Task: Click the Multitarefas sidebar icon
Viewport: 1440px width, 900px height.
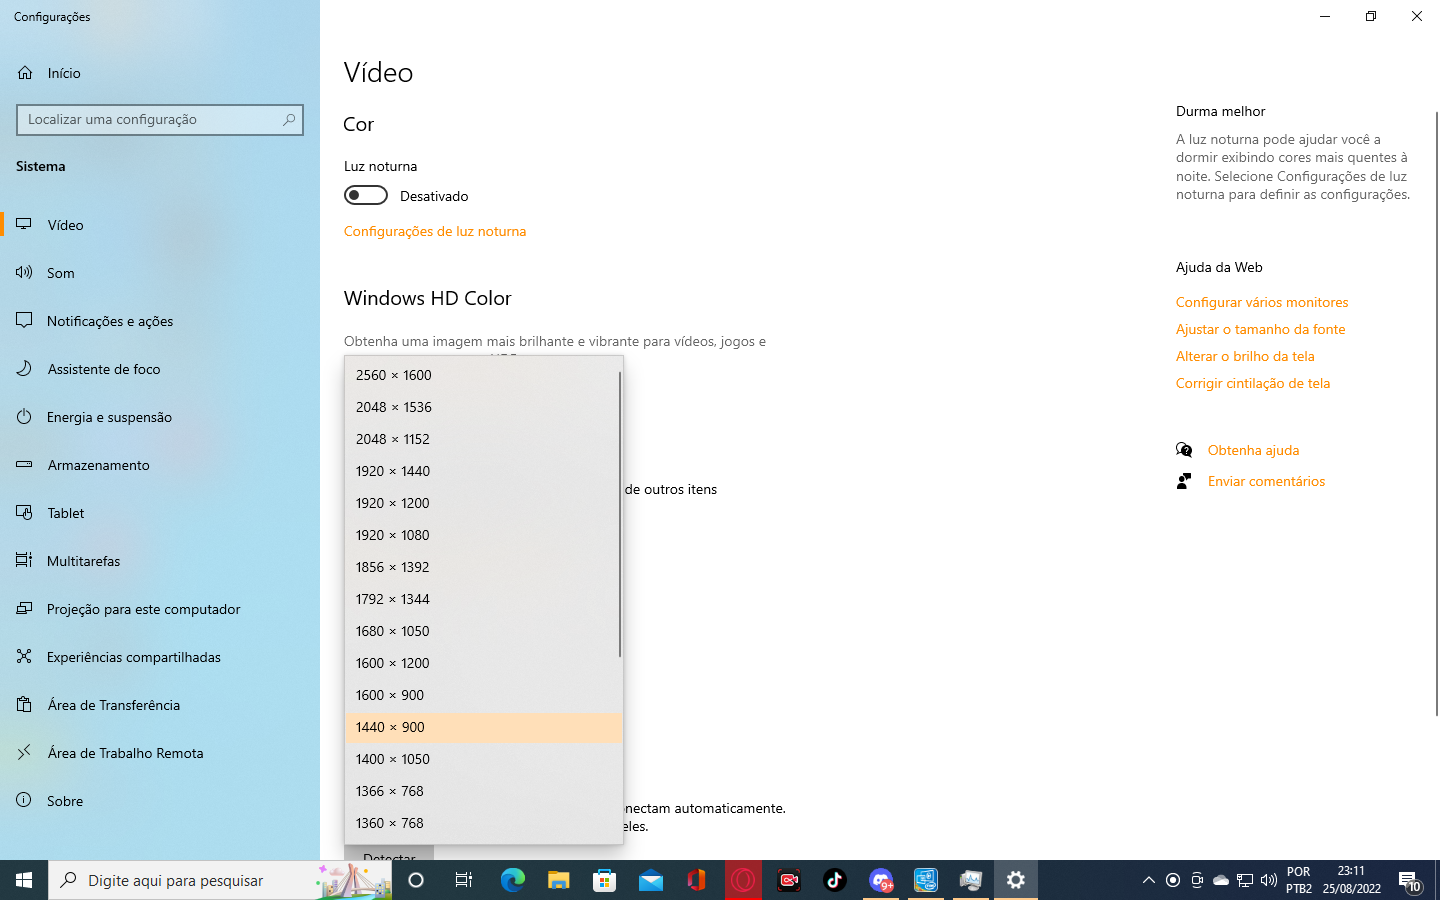Action: coord(24,561)
